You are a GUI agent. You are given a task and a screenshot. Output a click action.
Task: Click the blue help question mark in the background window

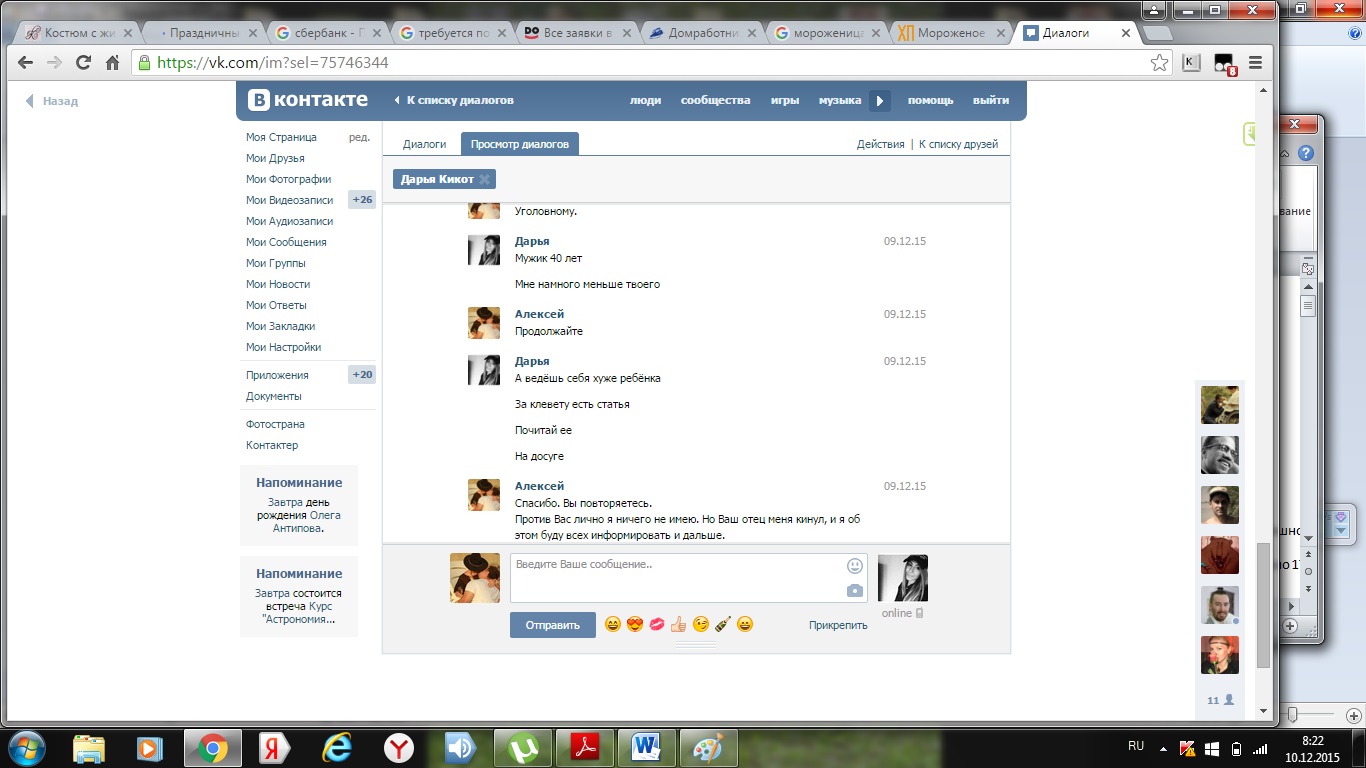(x=1306, y=154)
